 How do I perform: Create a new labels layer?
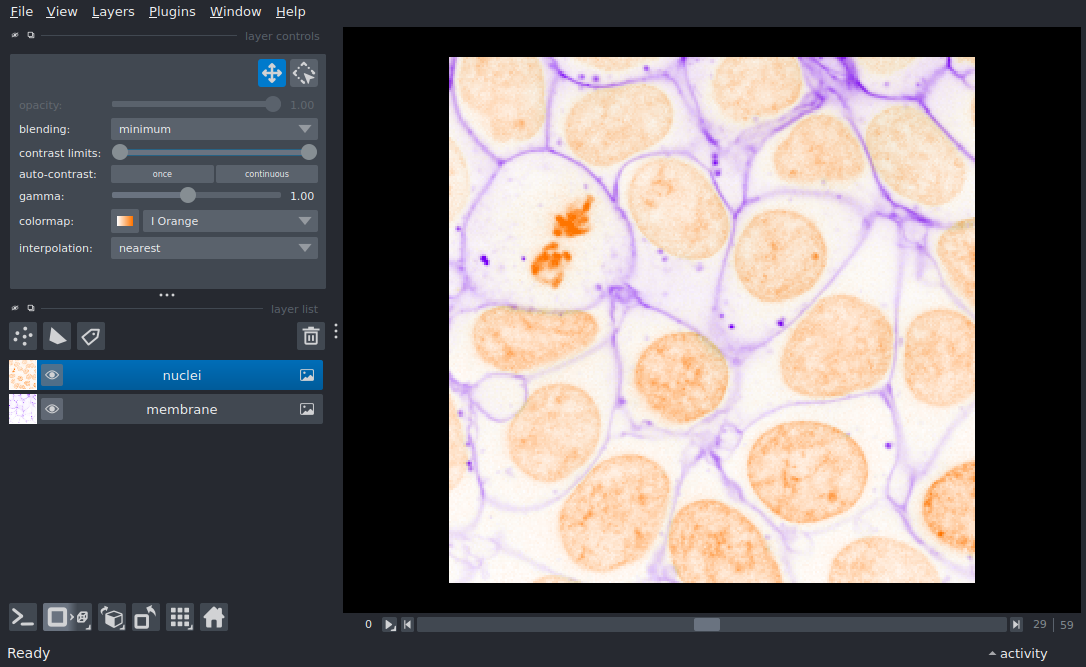[91, 336]
